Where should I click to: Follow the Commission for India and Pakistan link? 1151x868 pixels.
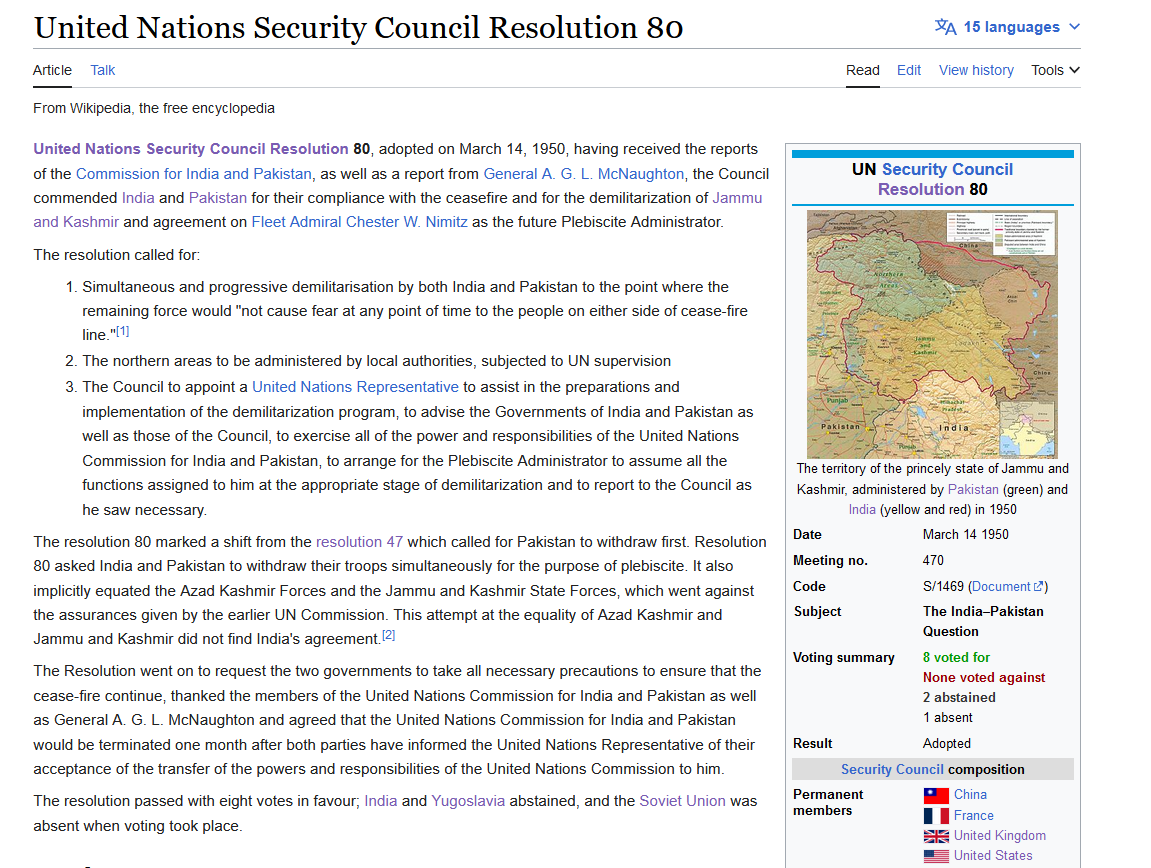194,174
